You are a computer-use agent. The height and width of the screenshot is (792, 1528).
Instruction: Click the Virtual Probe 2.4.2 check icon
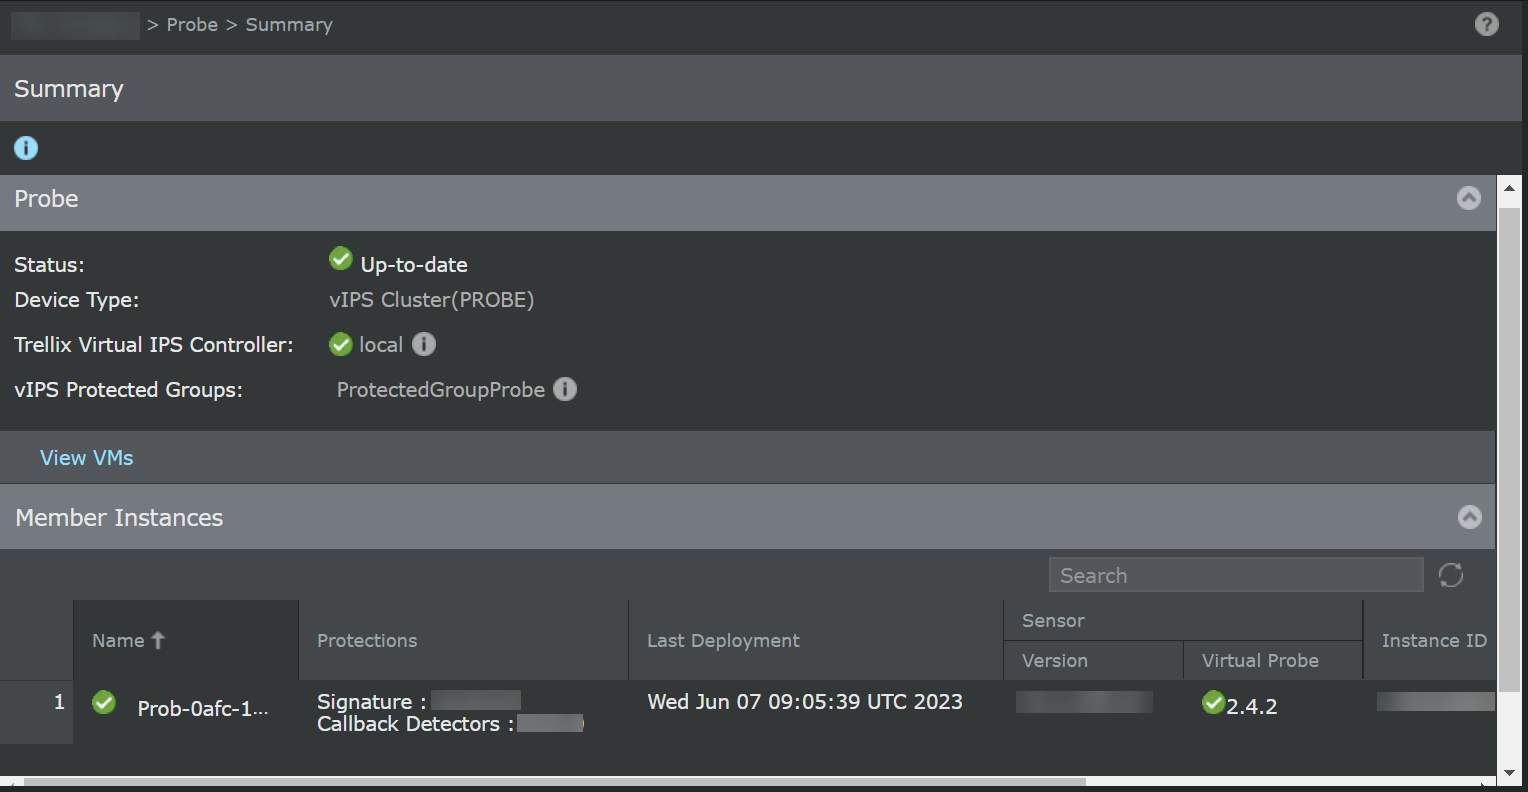[x=1214, y=703]
